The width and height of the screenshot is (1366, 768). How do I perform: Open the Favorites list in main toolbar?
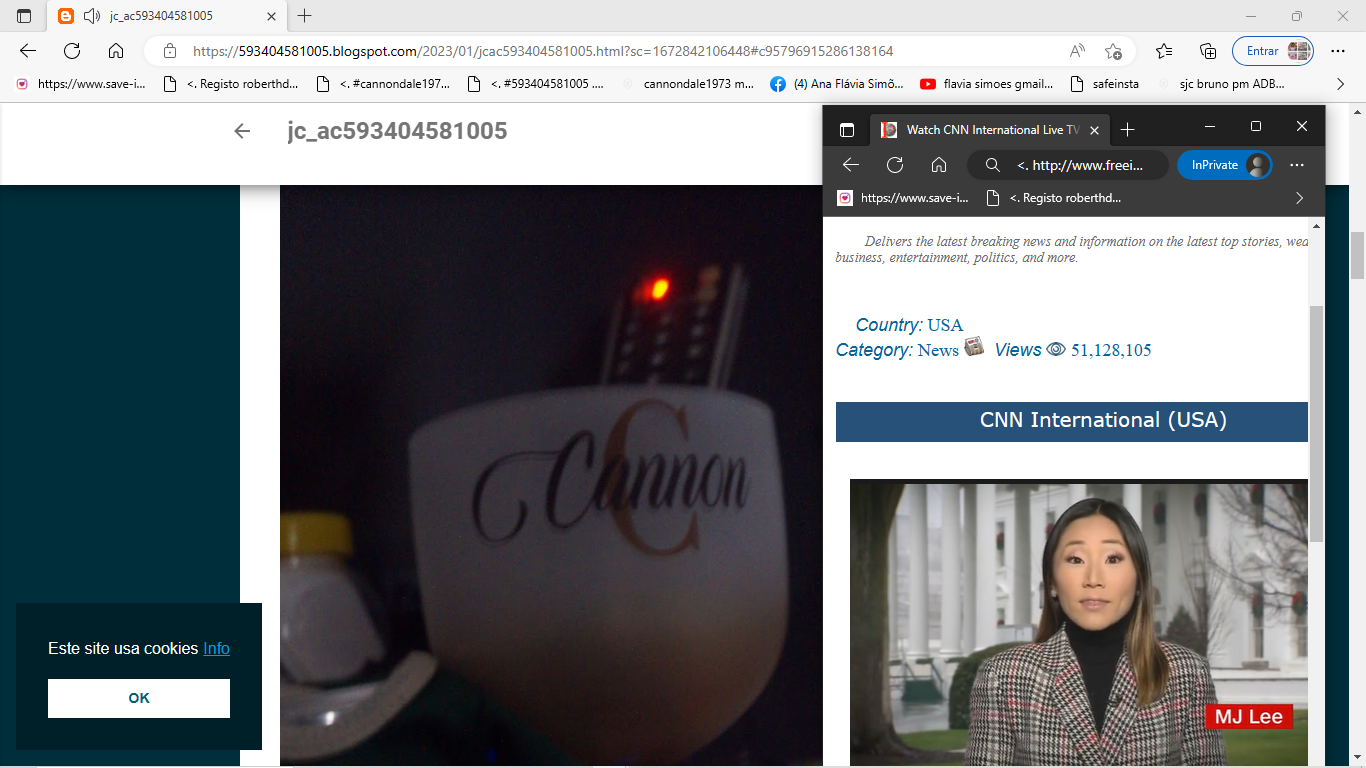click(x=1164, y=51)
